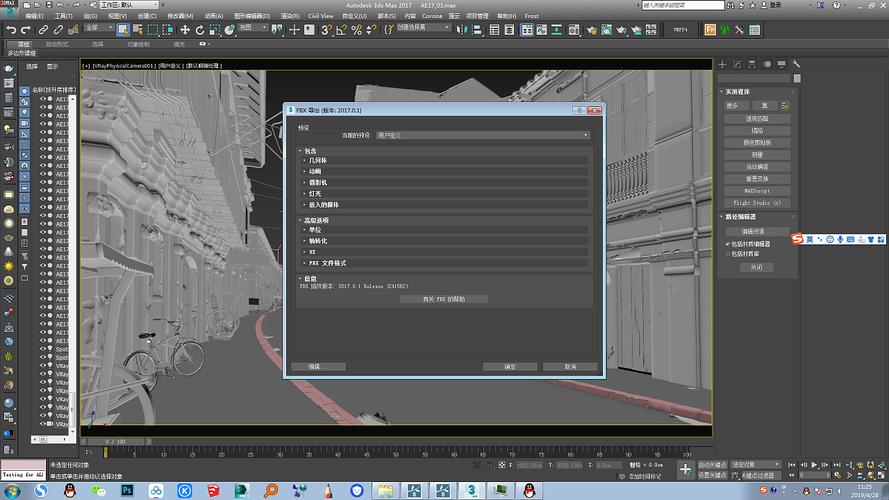Click the 取消 button in FBX dialog
Viewport: 889px width, 500px height.
point(569,367)
